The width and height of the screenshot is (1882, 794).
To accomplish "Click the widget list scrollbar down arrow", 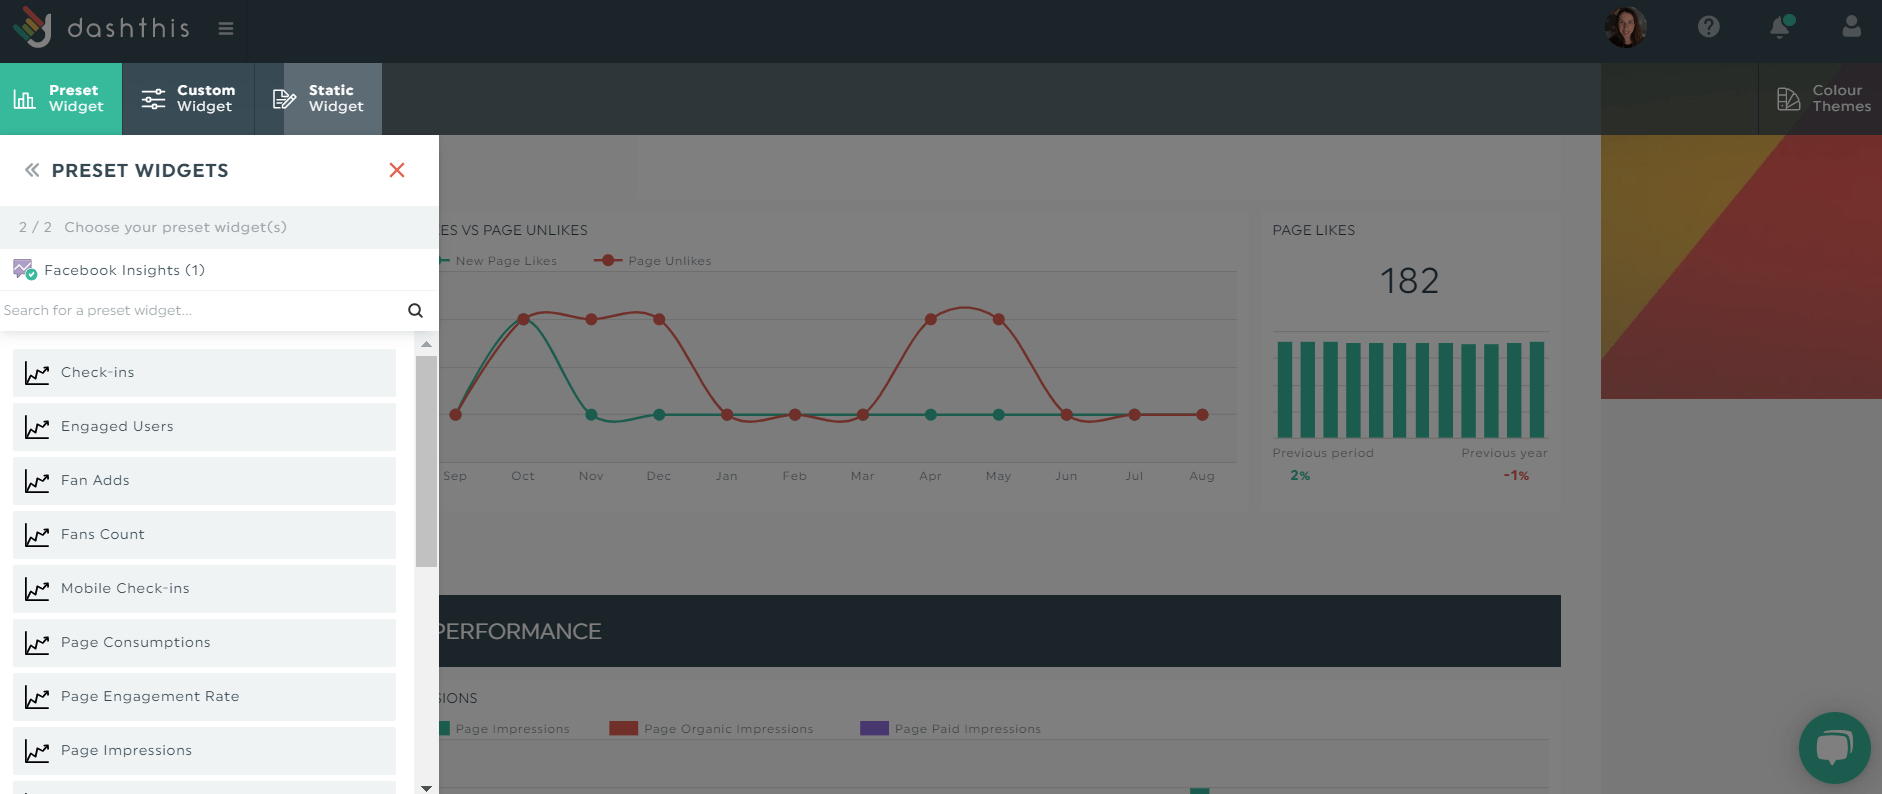I will pos(427,787).
